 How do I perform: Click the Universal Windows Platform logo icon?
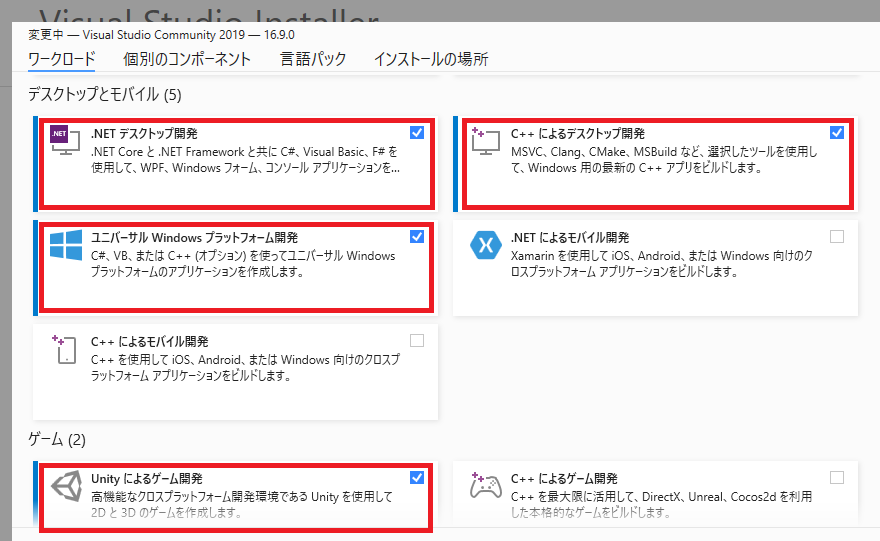(65, 248)
